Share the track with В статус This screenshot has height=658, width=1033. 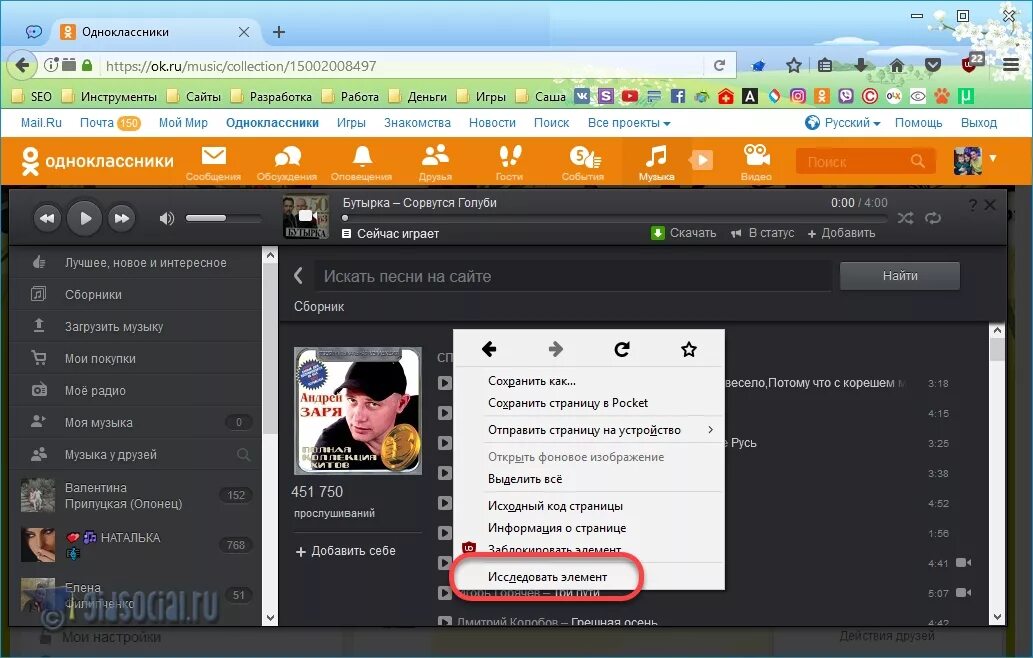click(762, 233)
